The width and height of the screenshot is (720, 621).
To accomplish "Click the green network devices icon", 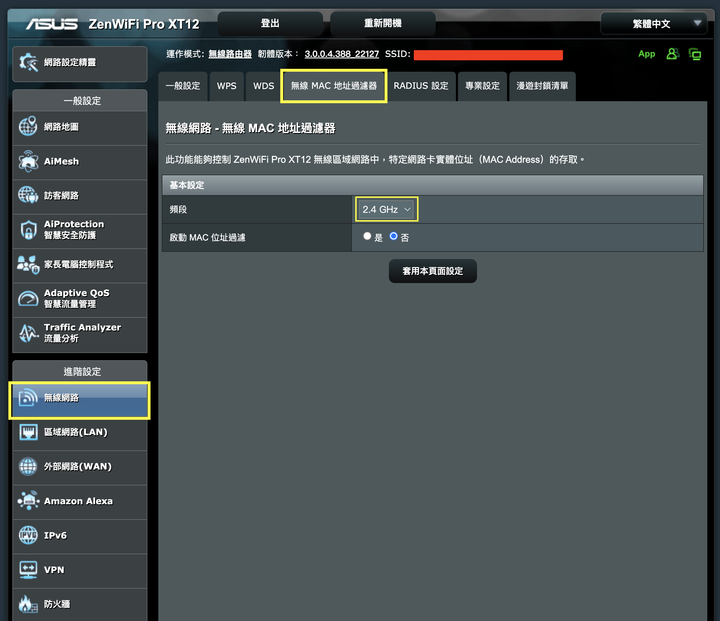I will (x=695, y=54).
